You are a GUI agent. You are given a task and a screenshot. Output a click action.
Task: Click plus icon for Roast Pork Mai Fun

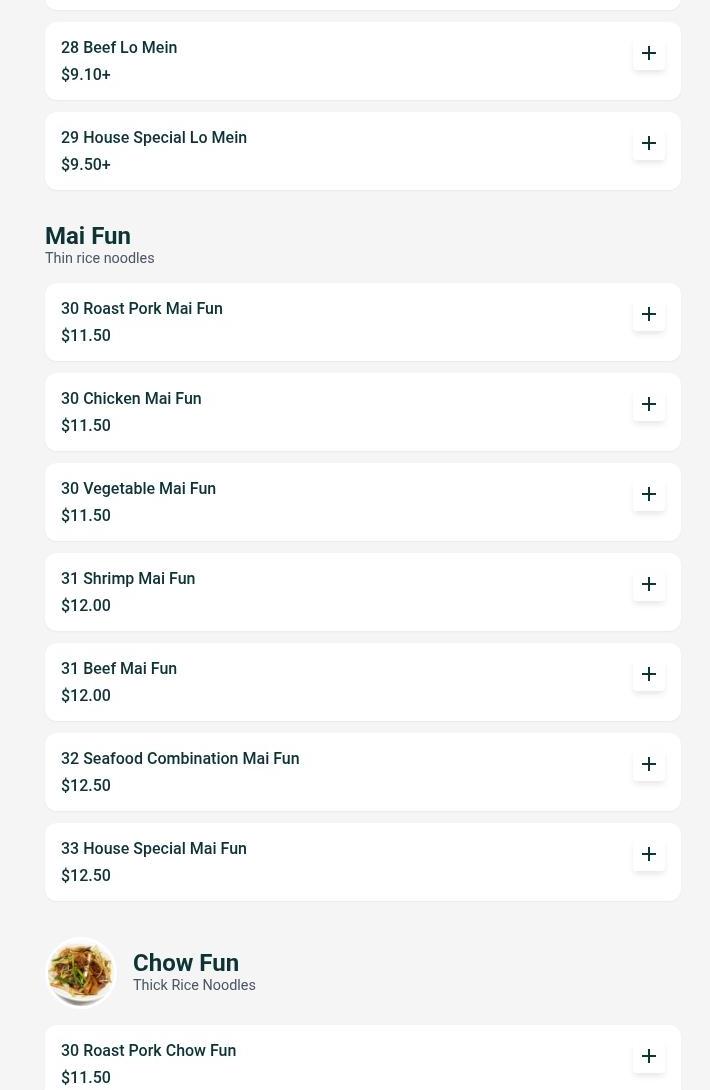(x=649, y=314)
